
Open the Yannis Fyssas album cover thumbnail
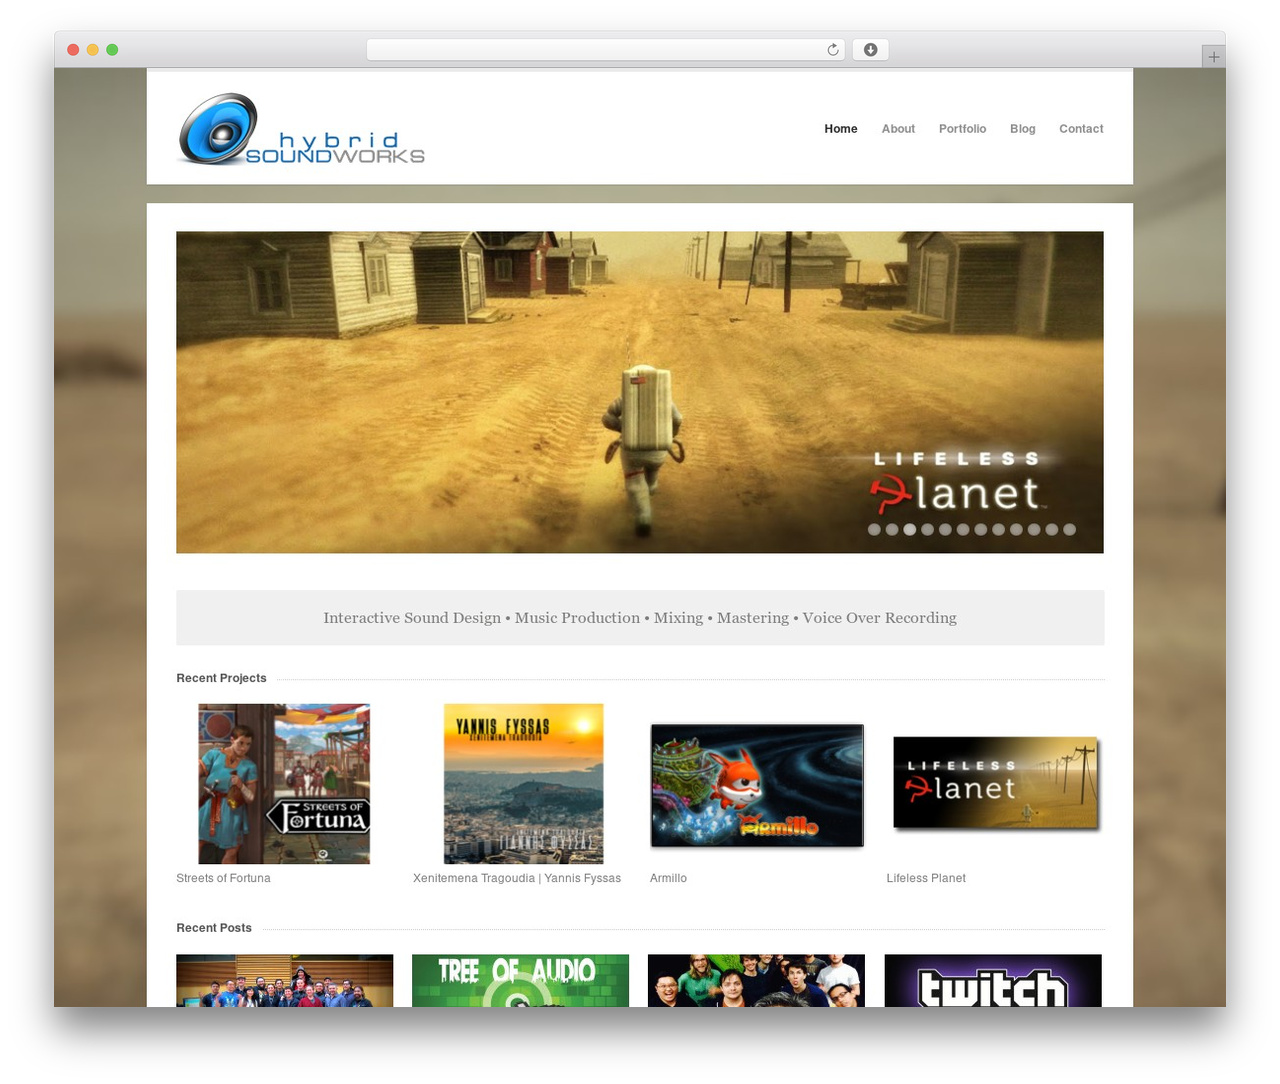pos(523,784)
